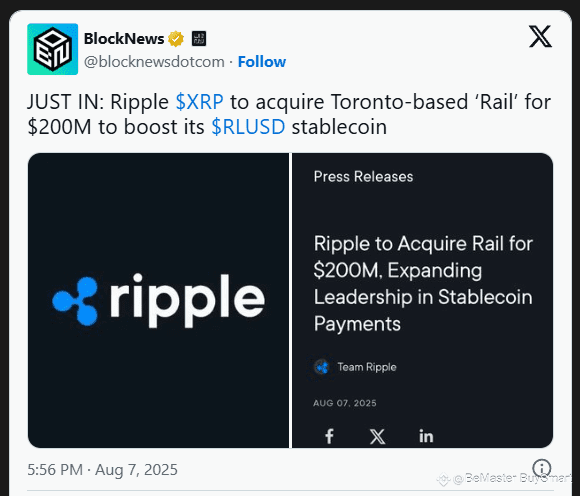Open the @blocknewsdotcom handle
Screen dimensions: 580x496
[x=154, y=62]
